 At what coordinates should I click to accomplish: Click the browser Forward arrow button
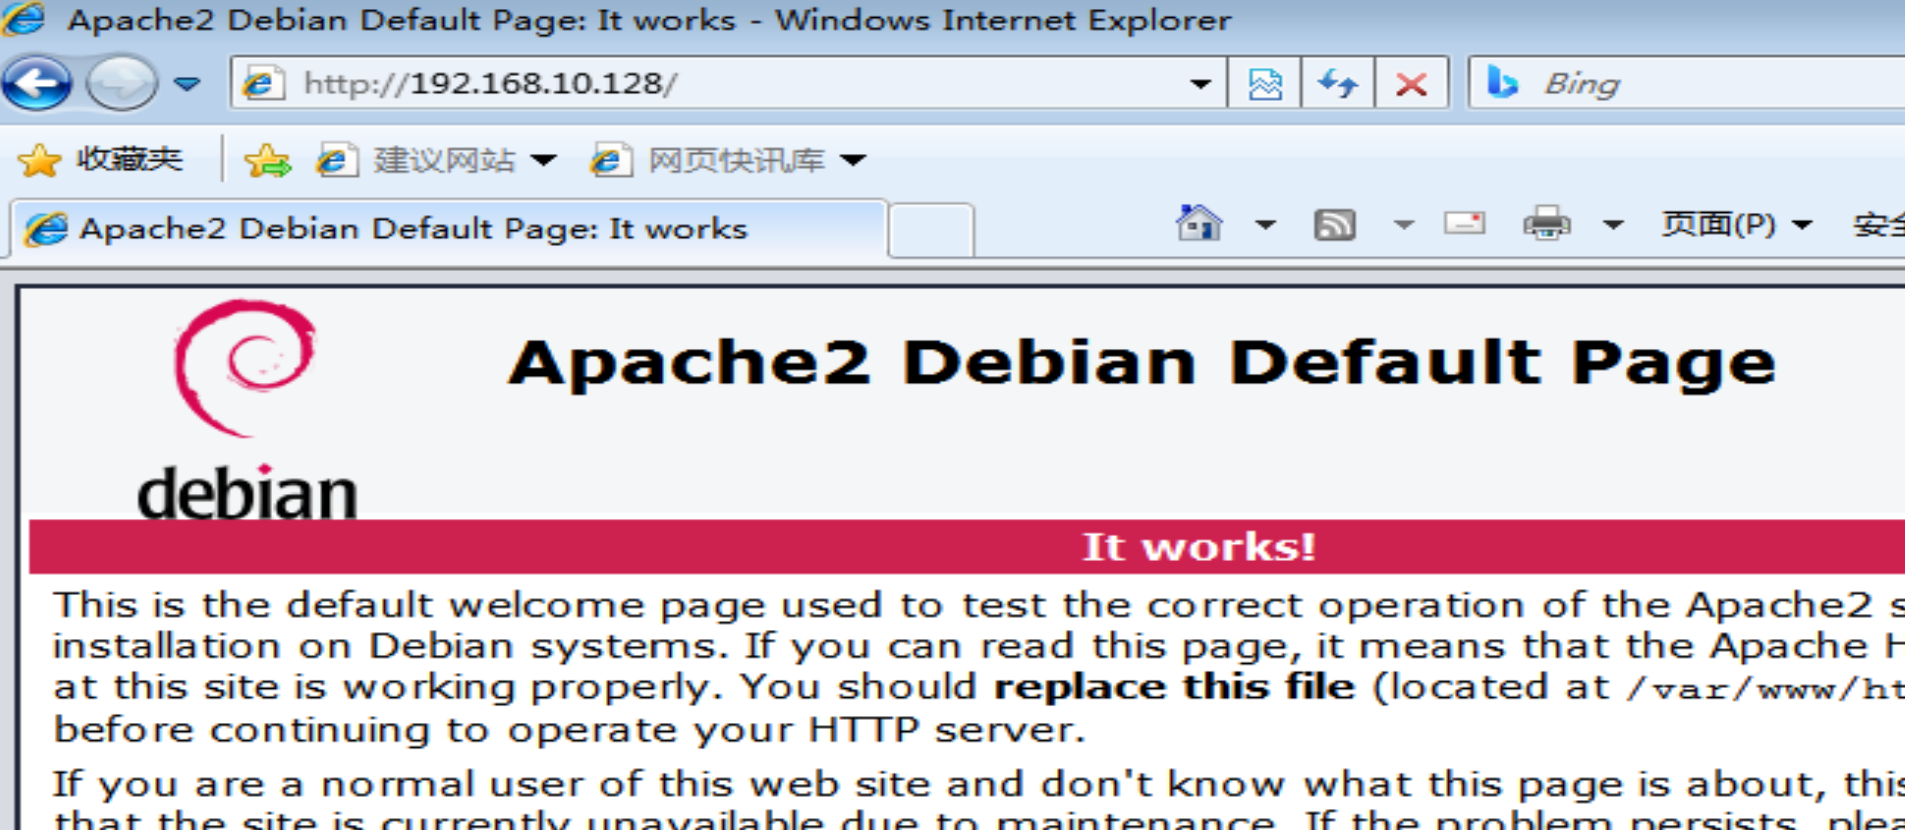coord(121,83)
